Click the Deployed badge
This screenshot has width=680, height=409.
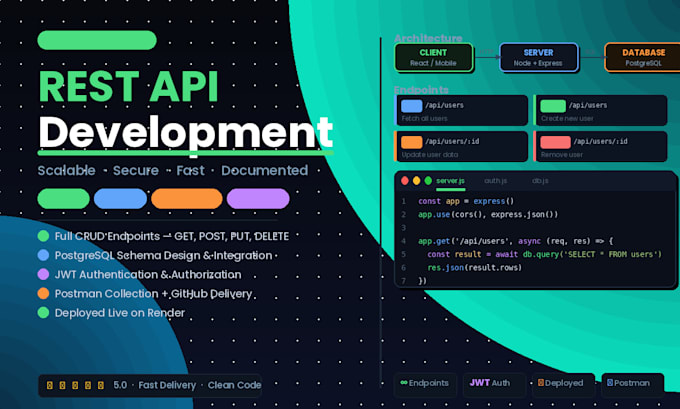[x=563, y=384]
